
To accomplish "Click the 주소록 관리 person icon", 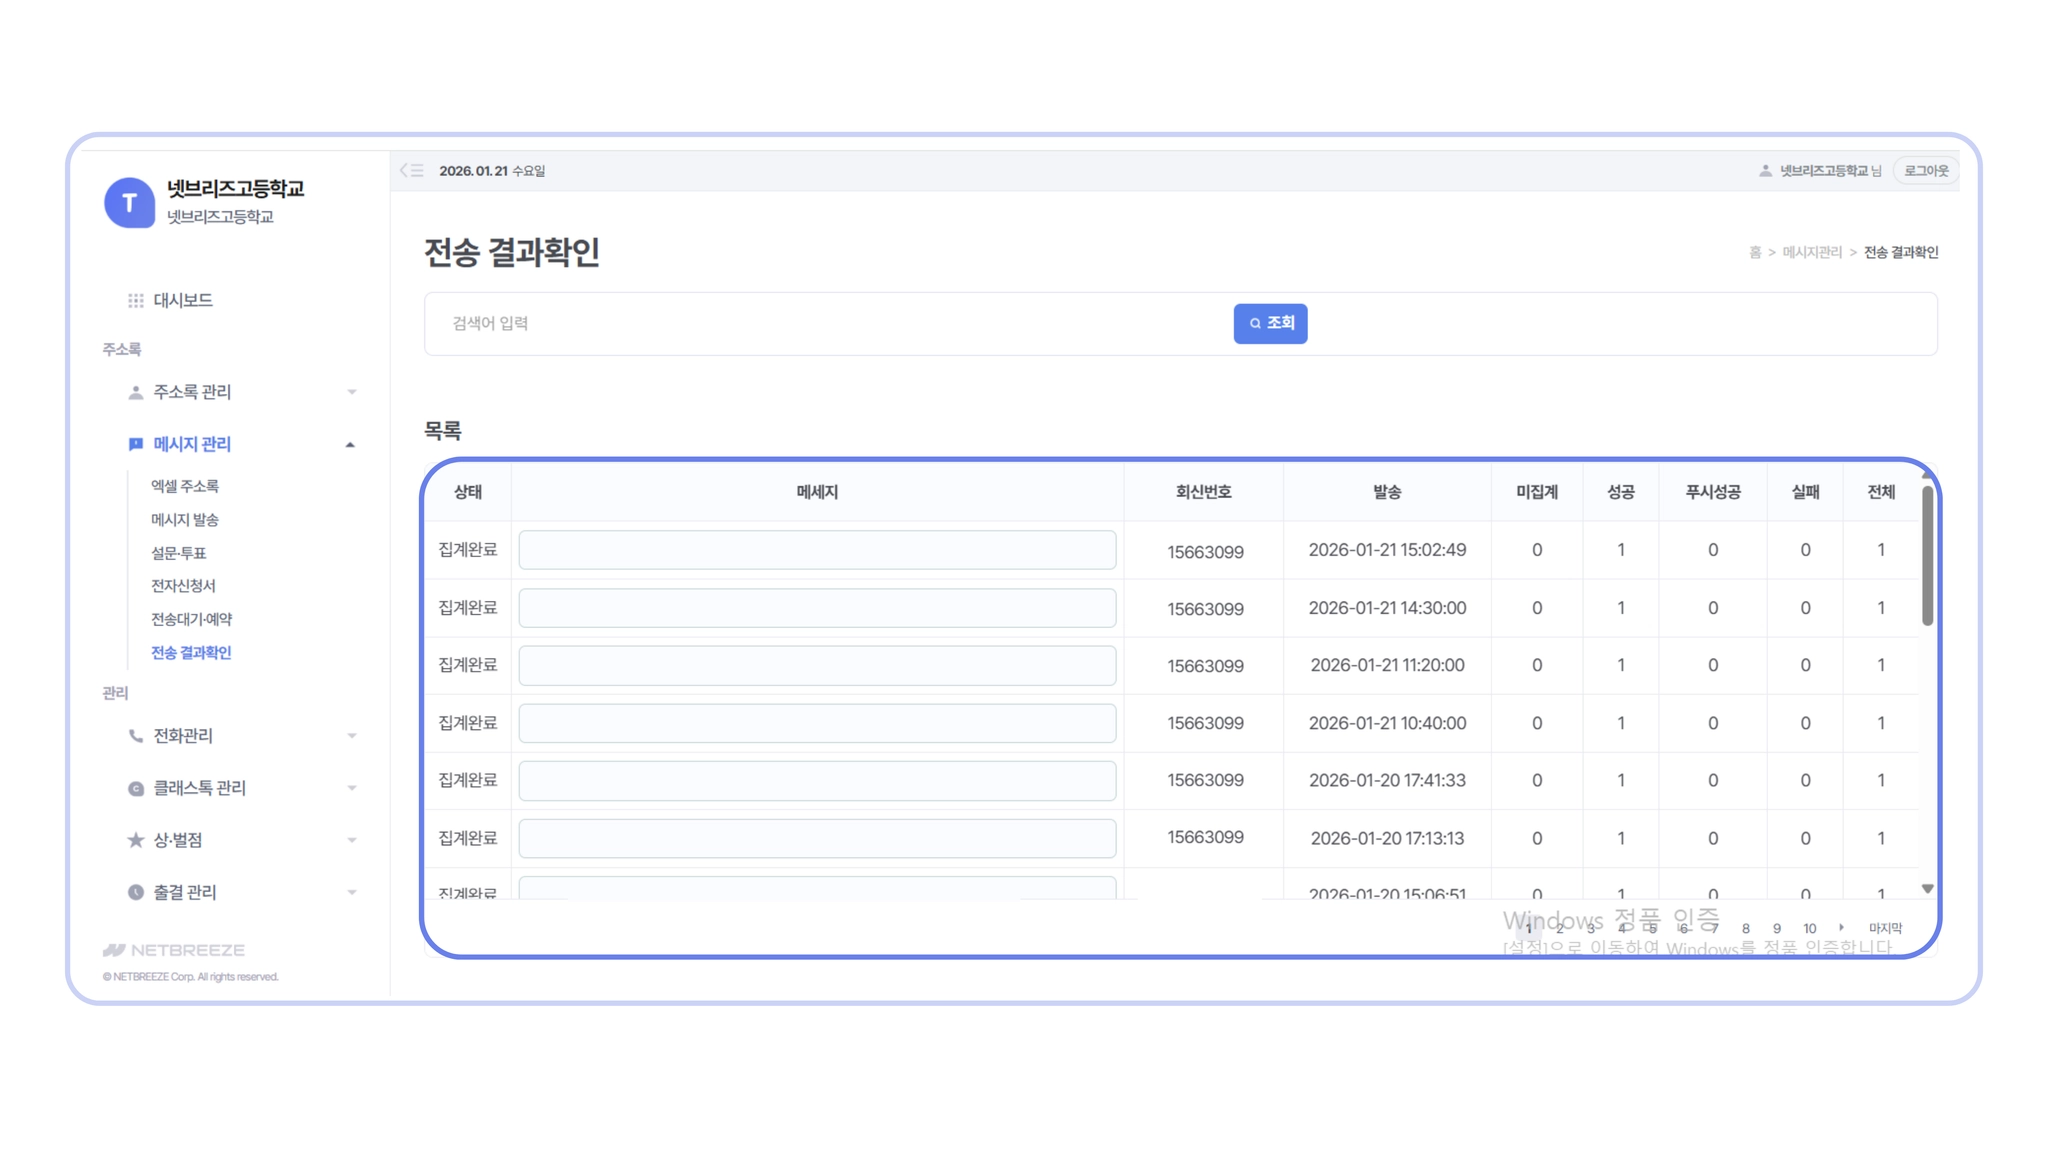I will pyautogui.click(x=136, y=392).
